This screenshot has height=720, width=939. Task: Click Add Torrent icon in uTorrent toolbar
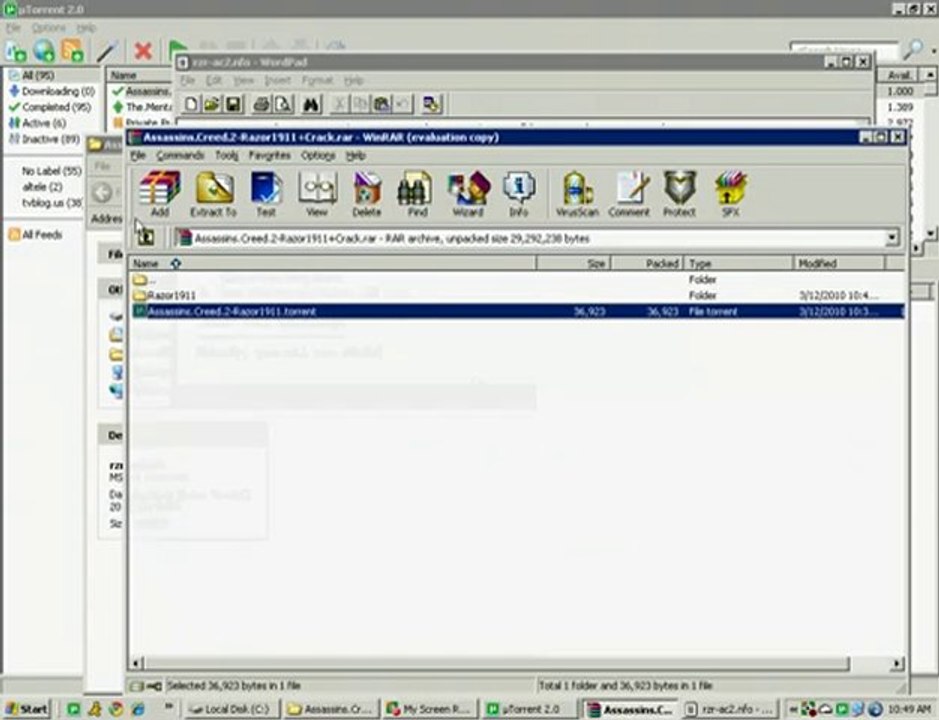[x=16, y=52]
